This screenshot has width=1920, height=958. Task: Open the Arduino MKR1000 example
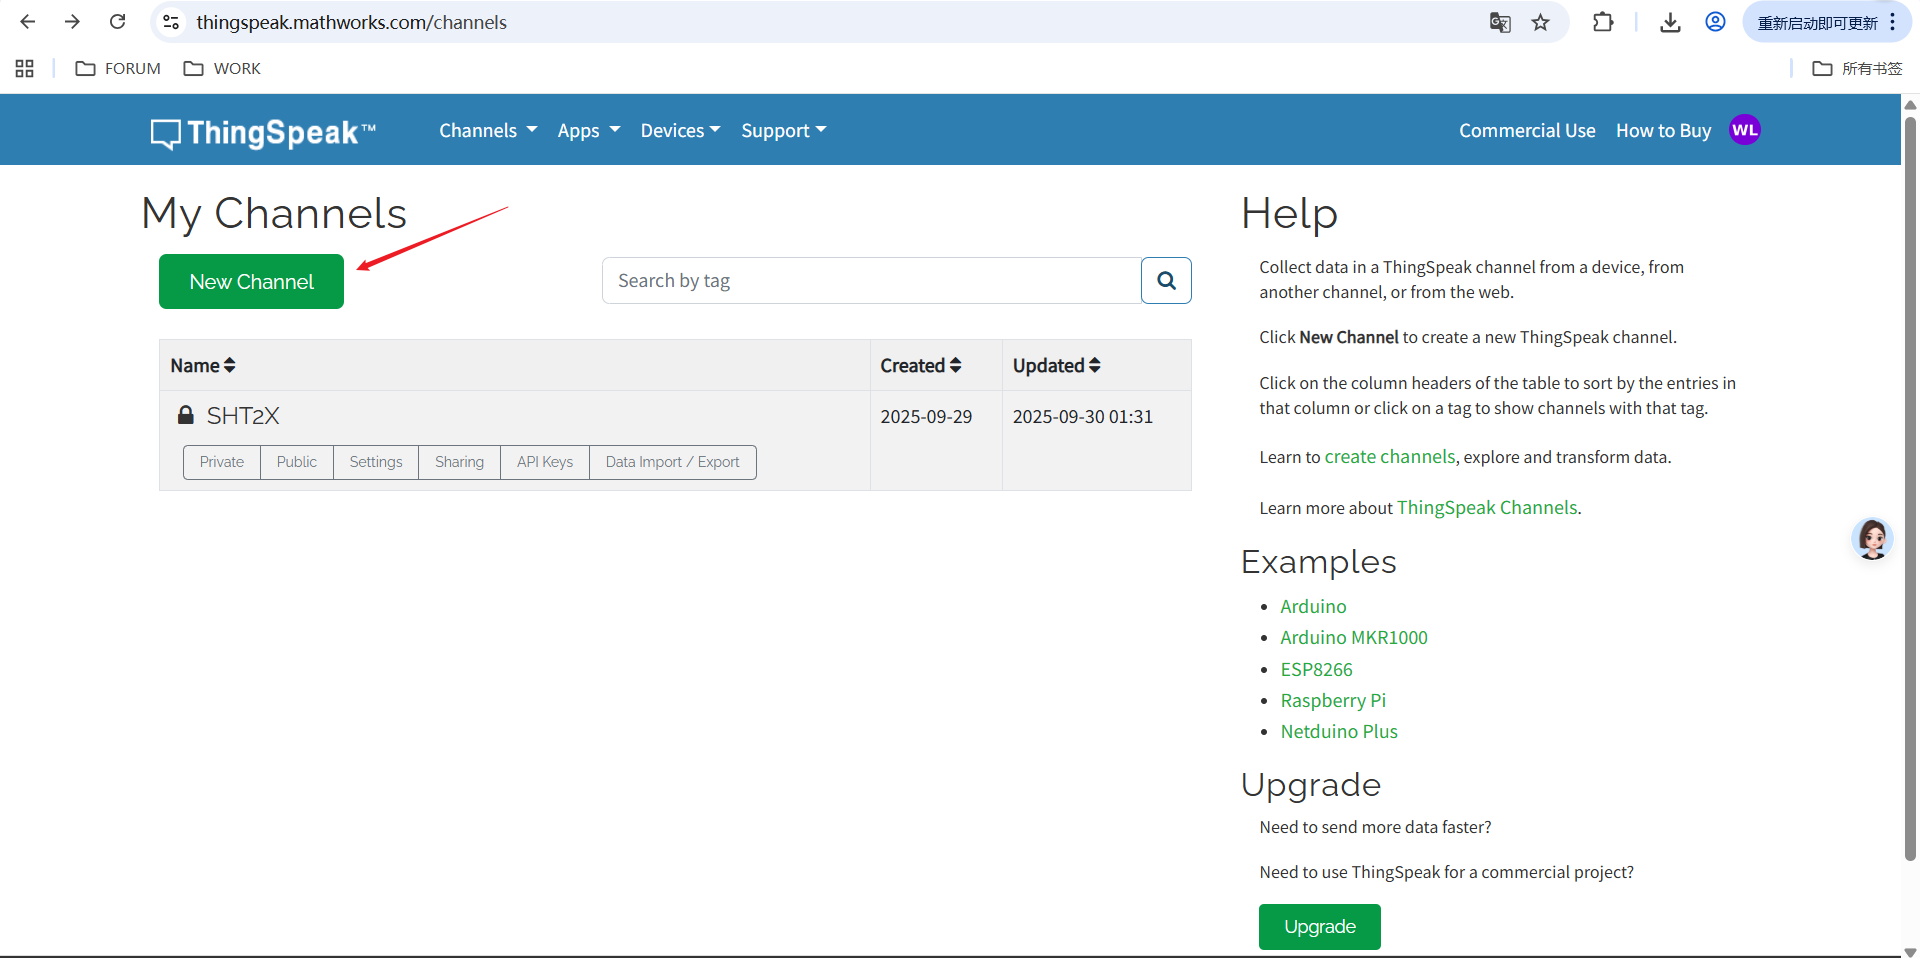[1354, 638]
